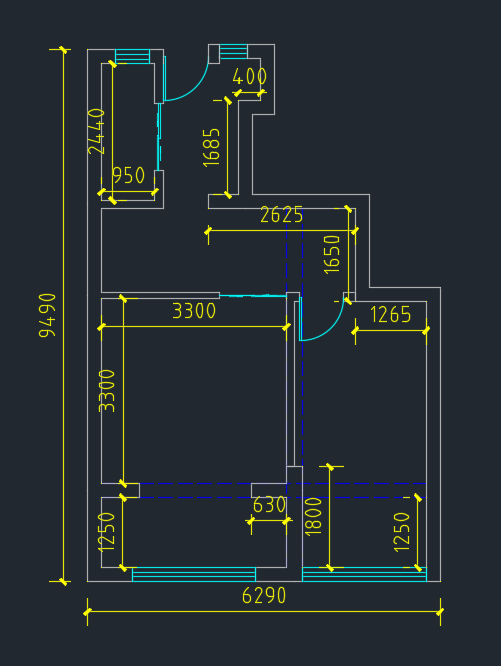
Task: Pick the 1800 dimension text
Action: (x=314, y=516)
